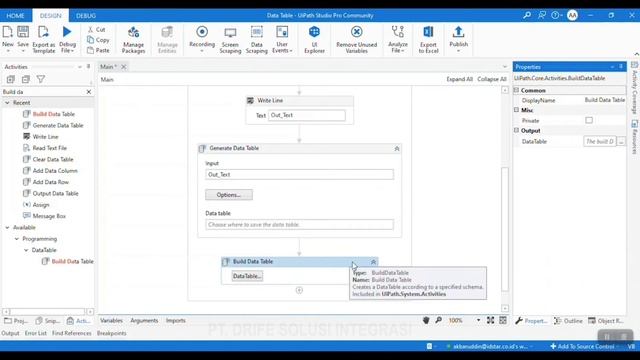Switch to the HOME ribbon tab
Image resolution: width=640 pixels, height=360 pixels.
(x=15, y=16)
